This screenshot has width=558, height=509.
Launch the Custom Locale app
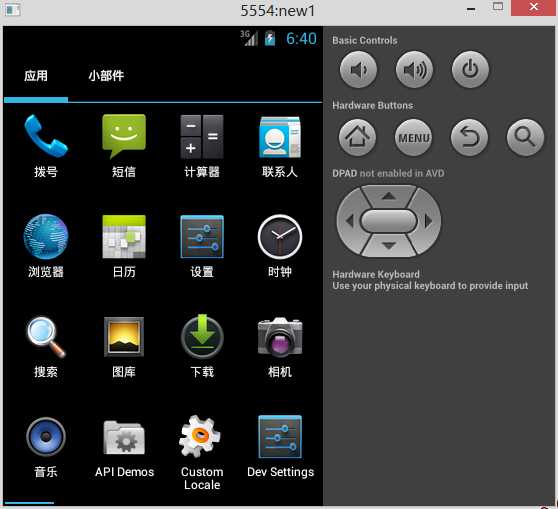click(x=200, y=437)
